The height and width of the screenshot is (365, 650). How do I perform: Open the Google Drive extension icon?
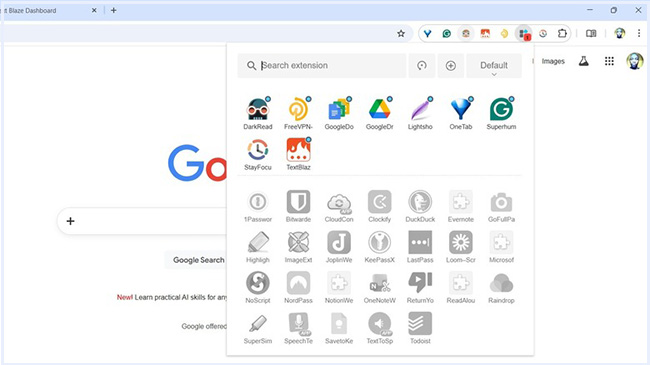pos(379,110)
